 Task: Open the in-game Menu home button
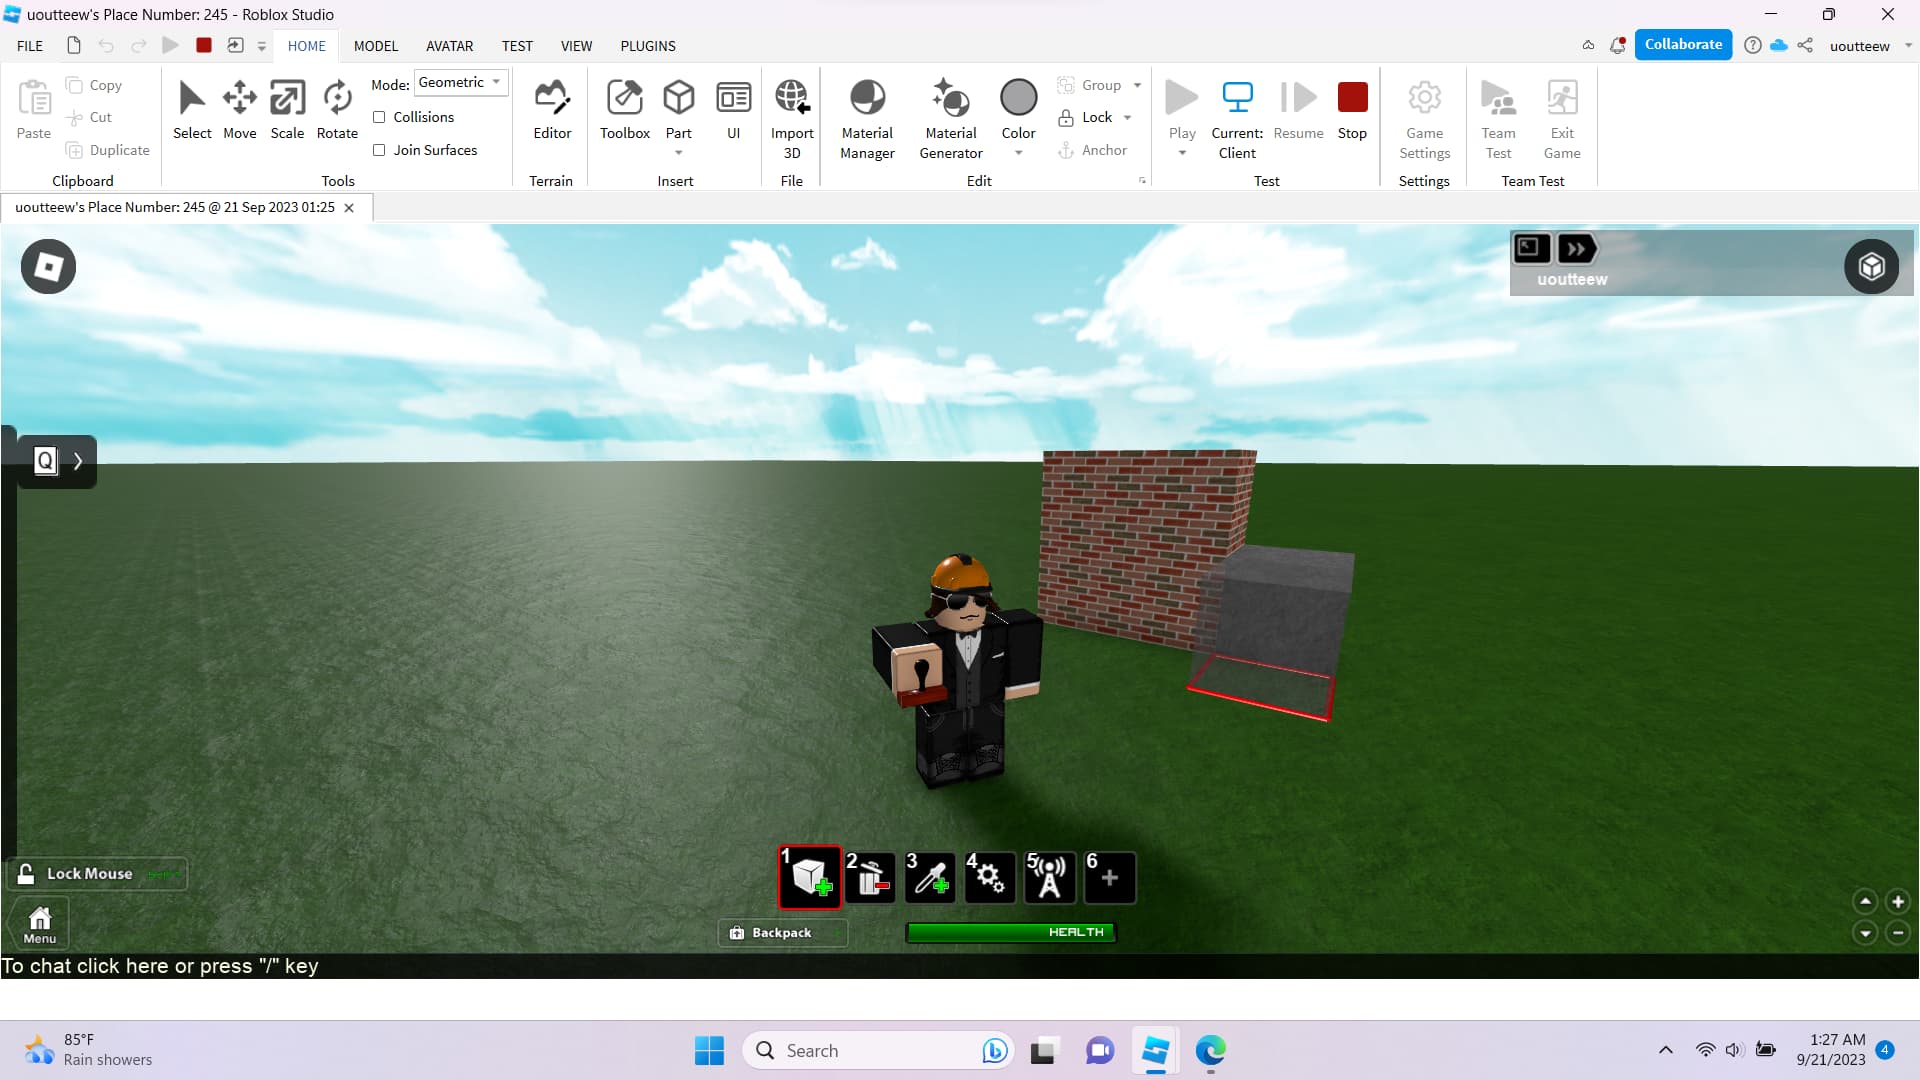40,924
